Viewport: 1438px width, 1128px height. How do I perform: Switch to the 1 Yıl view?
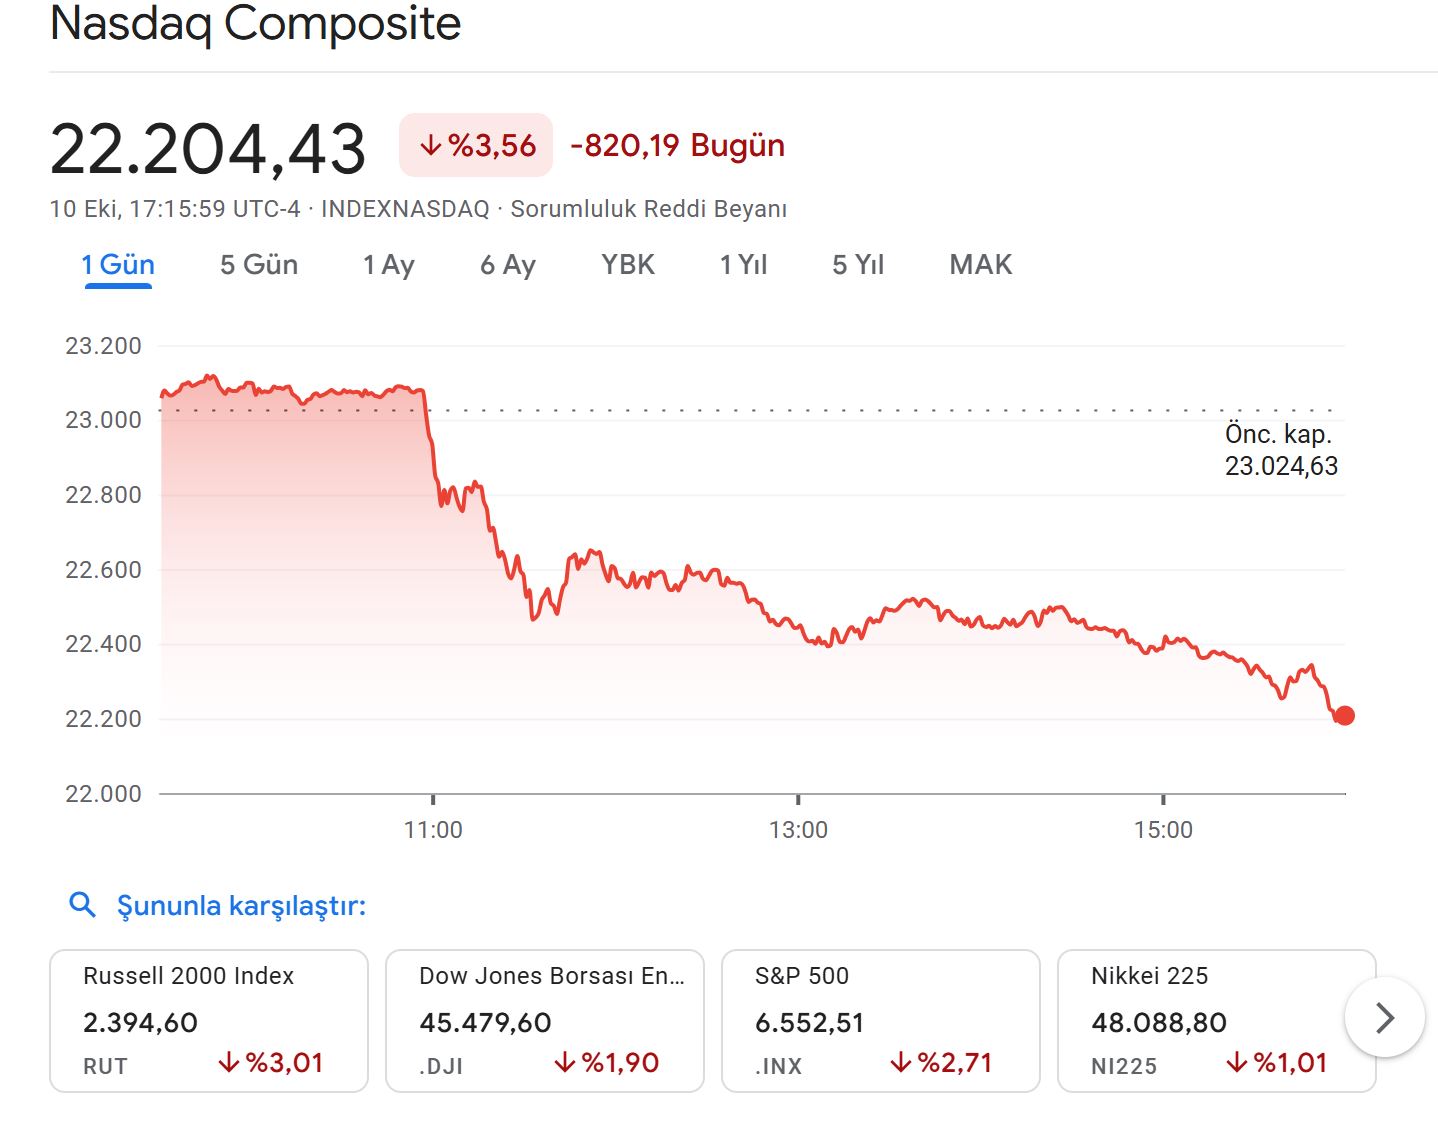point(743,265)
